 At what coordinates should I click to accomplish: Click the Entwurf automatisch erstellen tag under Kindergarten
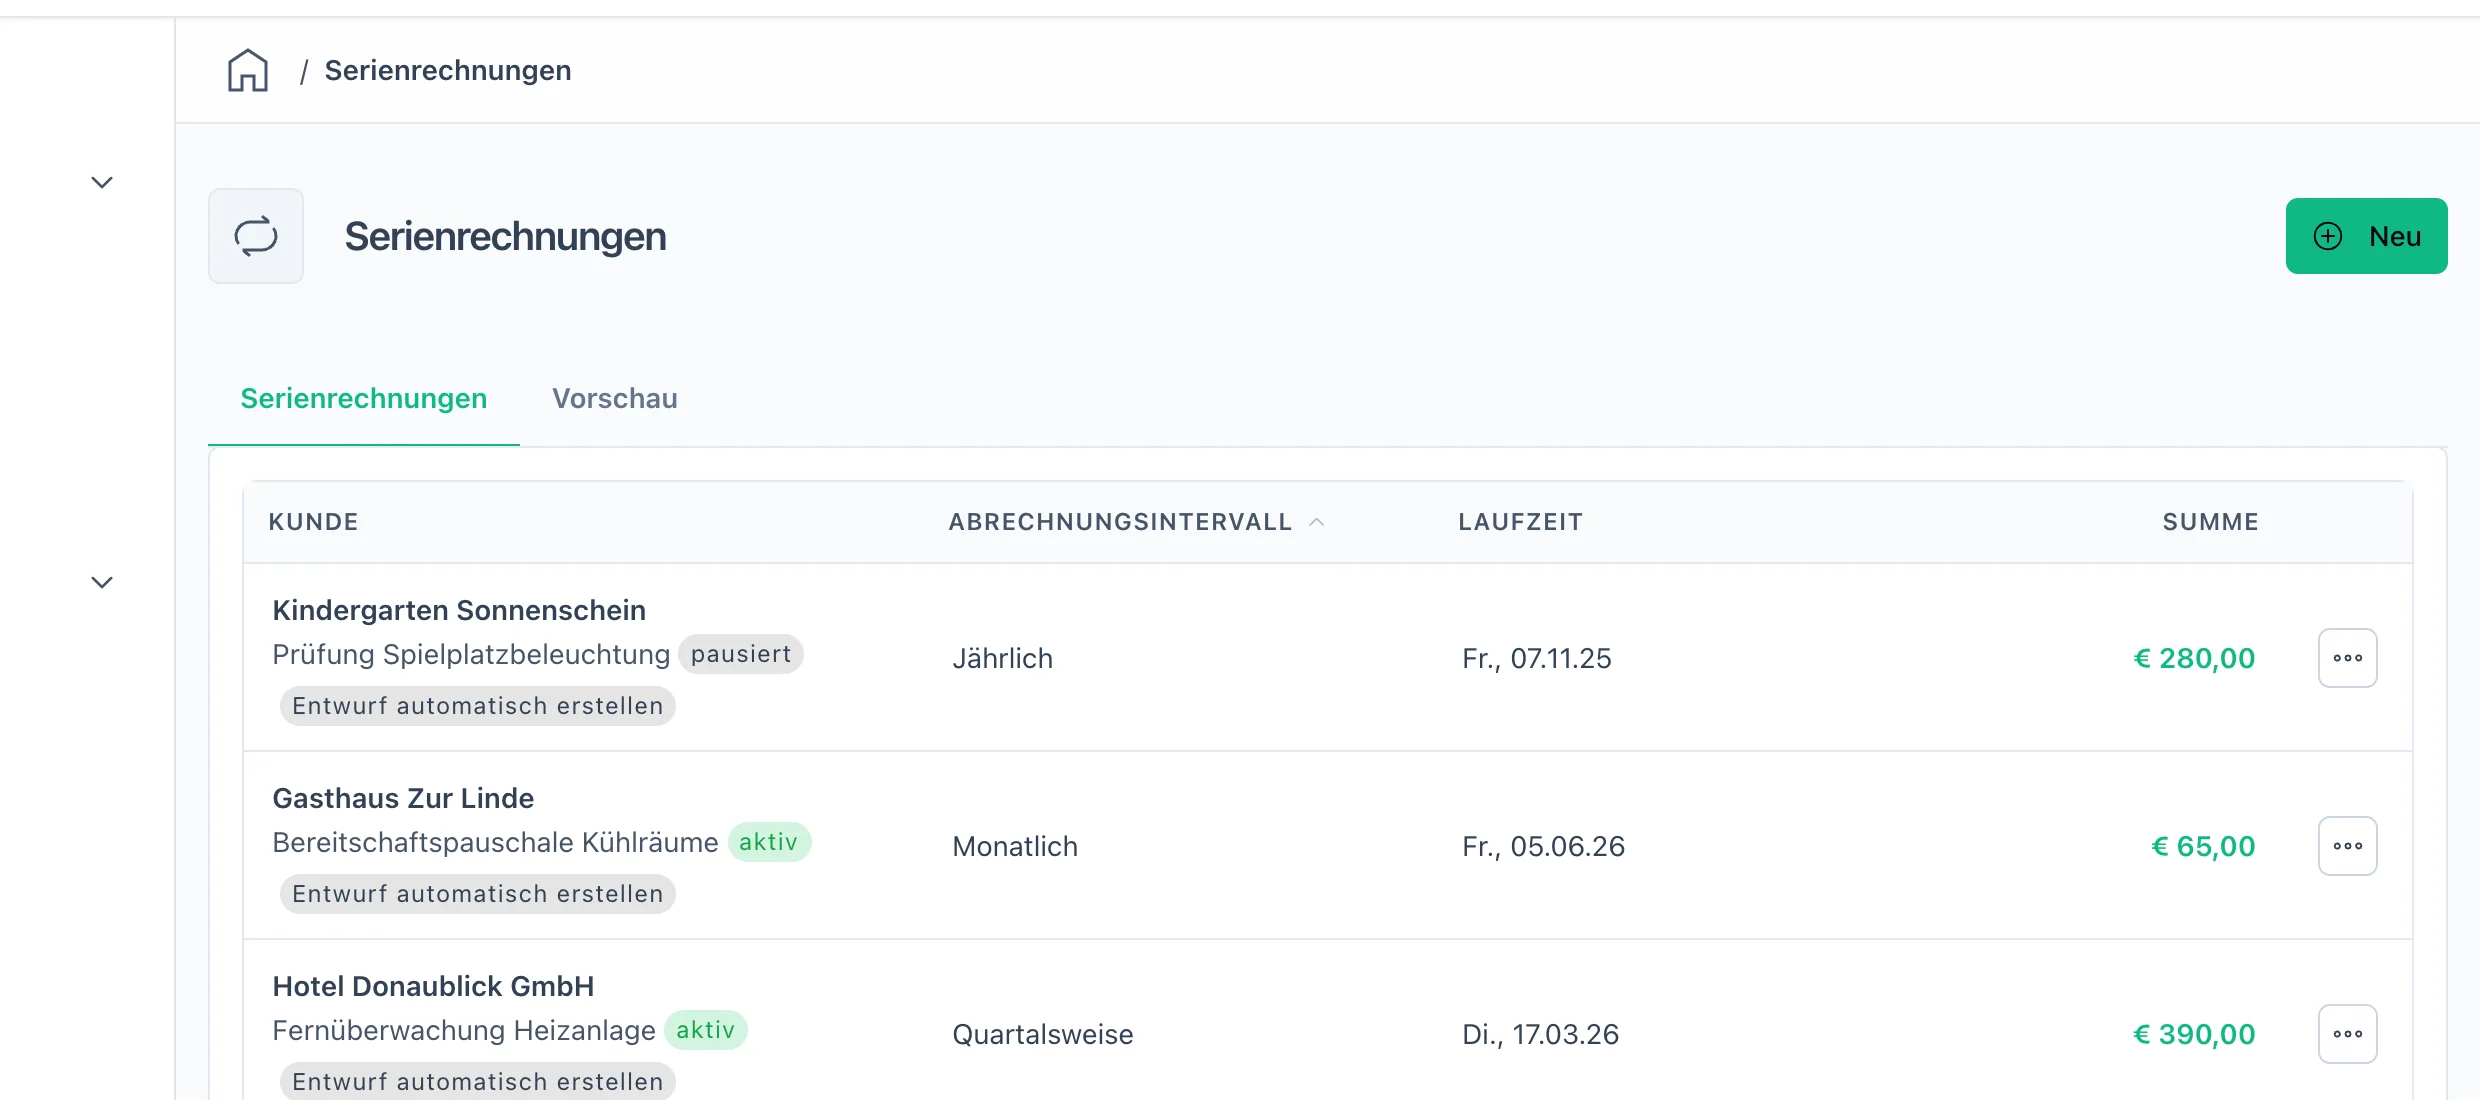pos(478,706)
